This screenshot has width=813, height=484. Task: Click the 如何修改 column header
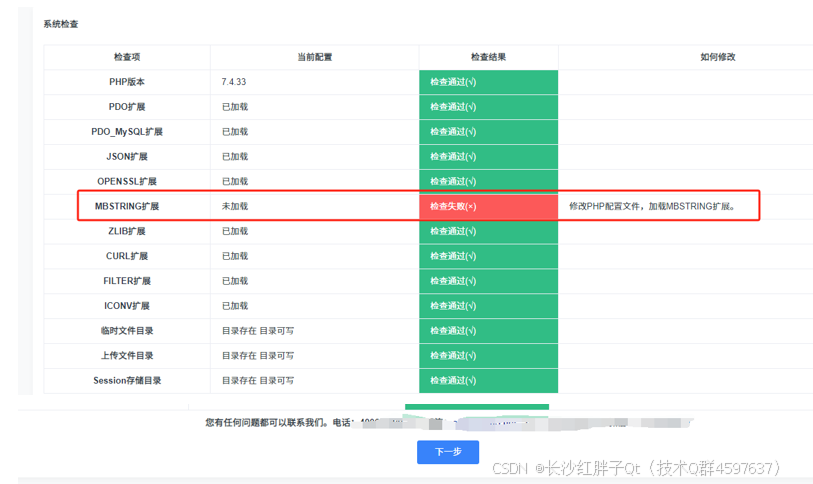[717, 57]
